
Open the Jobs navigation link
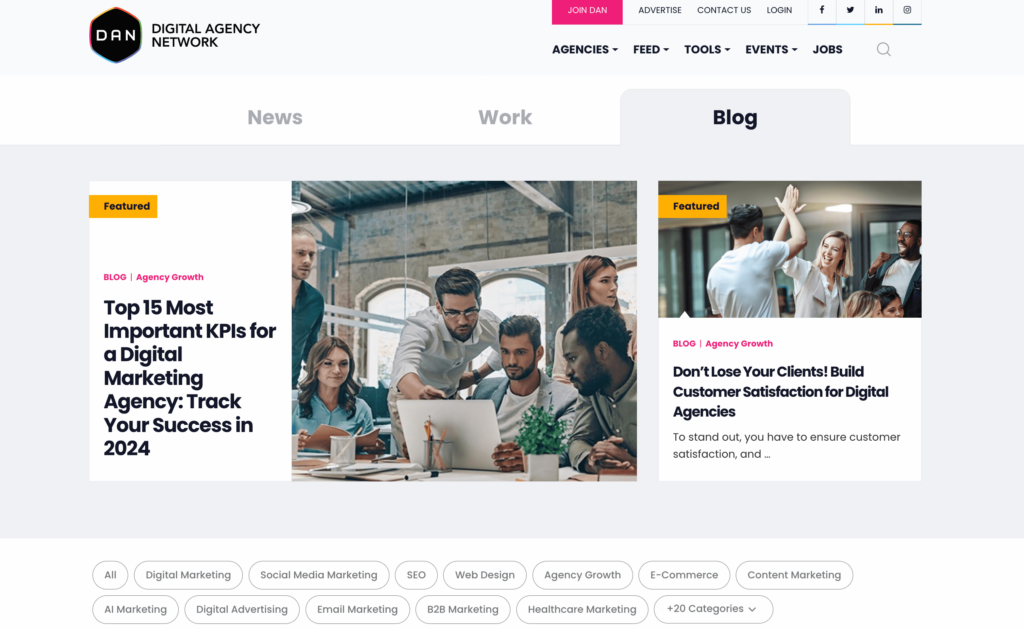pyautogui.click(x=827, y=50)
